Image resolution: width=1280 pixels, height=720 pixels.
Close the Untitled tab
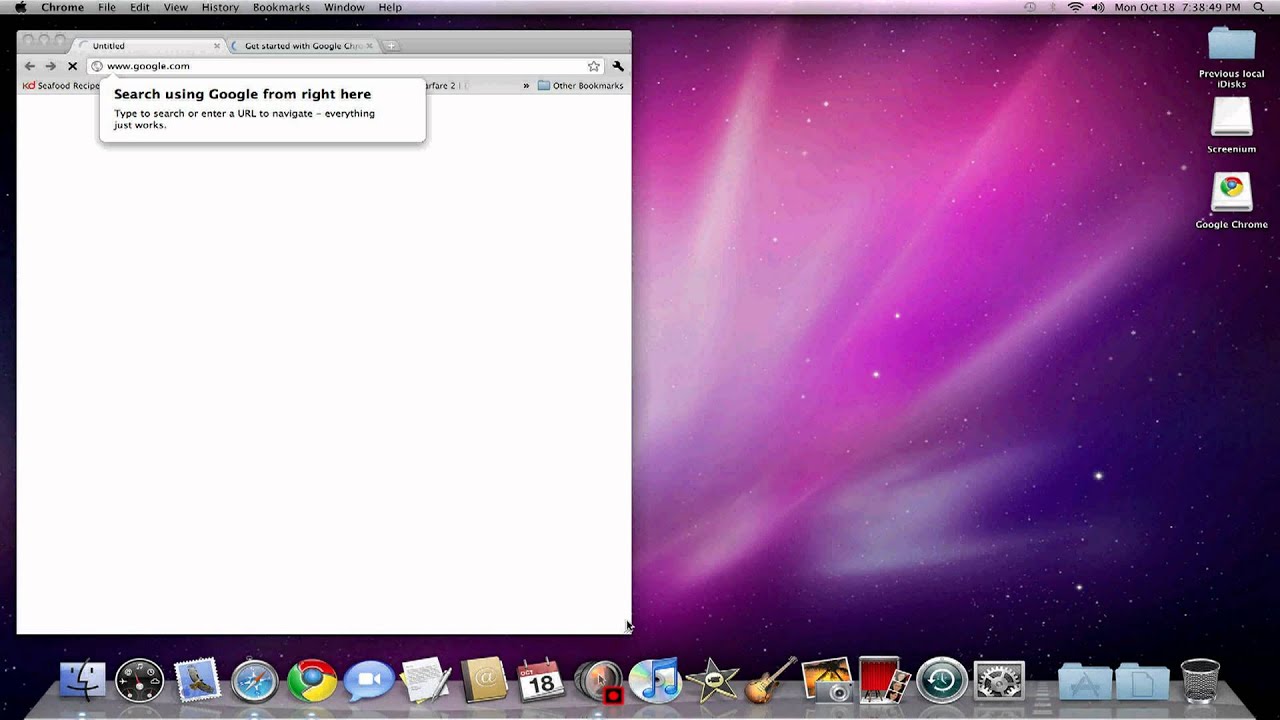217,46
